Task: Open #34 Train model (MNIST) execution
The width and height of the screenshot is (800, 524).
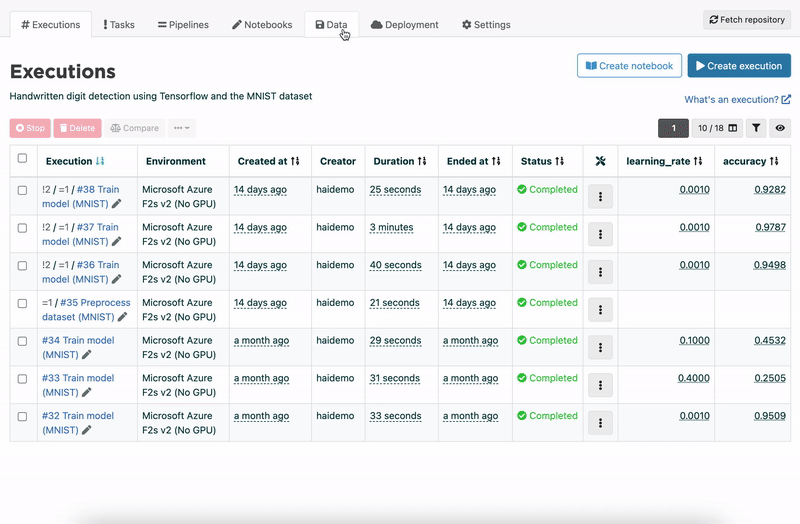Action: (x=78, y=347)
